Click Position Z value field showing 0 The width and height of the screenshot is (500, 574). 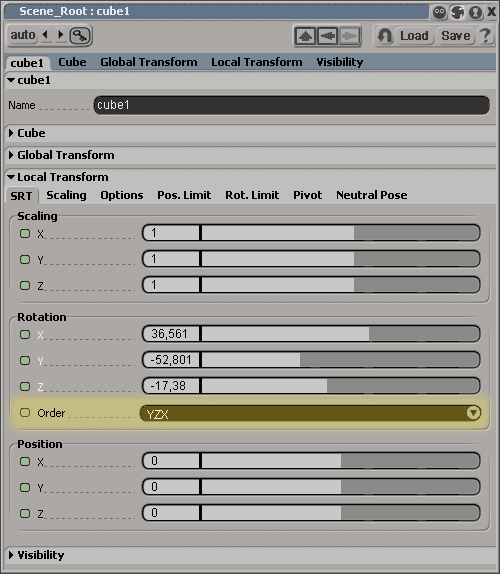[x=171, y=513]
